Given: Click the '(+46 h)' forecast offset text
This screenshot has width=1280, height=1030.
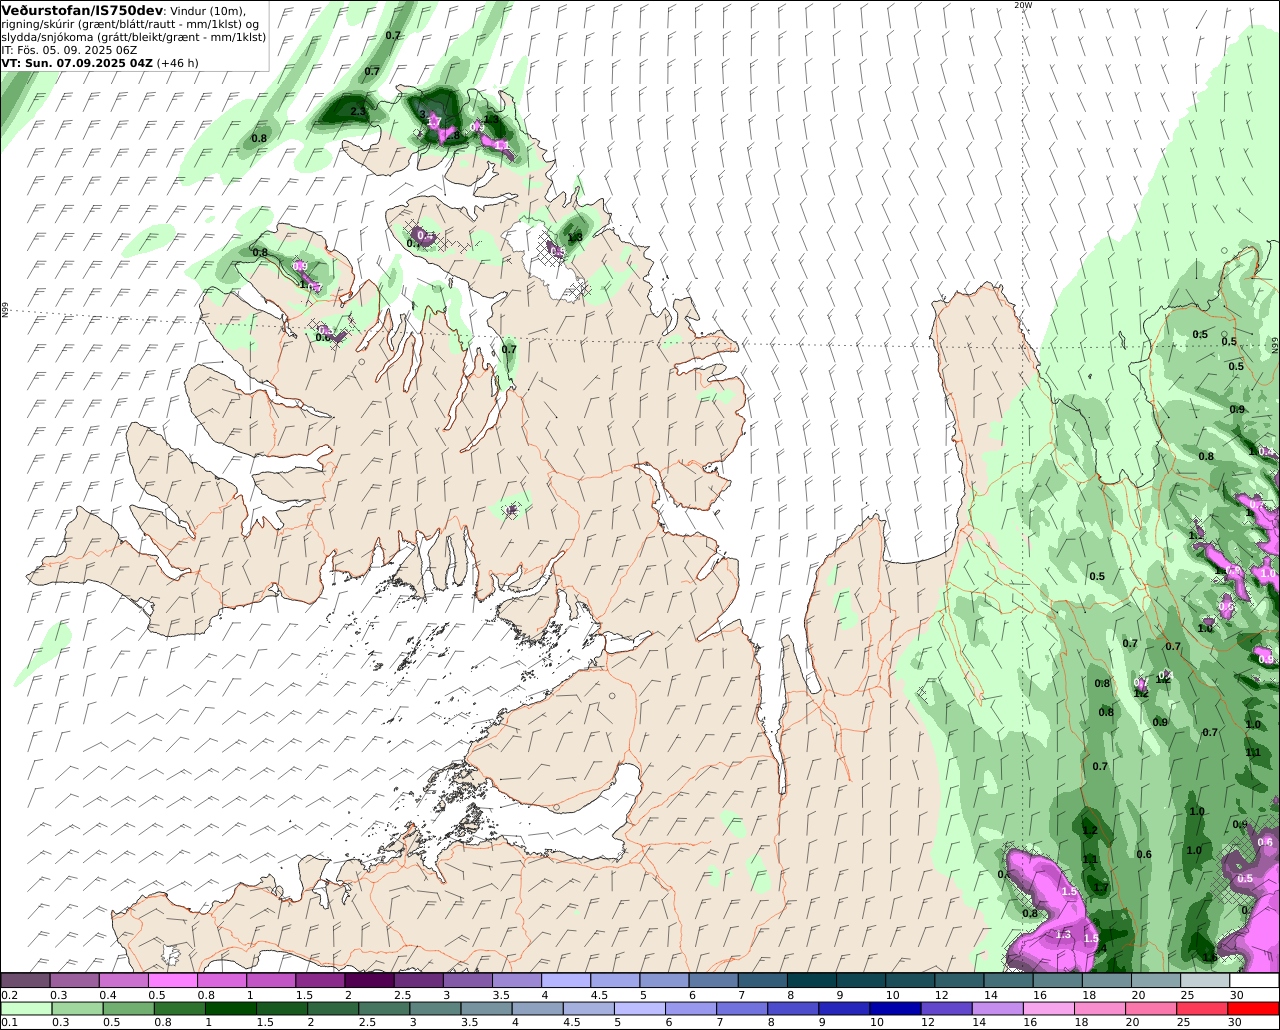Looking at the screenshot, I should pos(177,63).
